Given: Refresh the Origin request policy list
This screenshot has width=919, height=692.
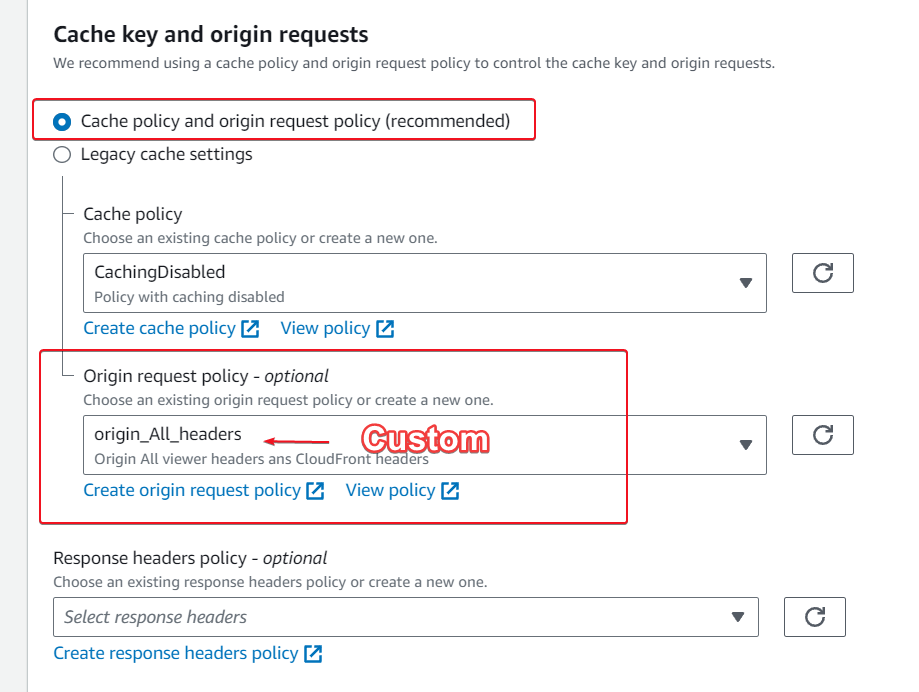Looking at the screenshot, I should [822, 435].
